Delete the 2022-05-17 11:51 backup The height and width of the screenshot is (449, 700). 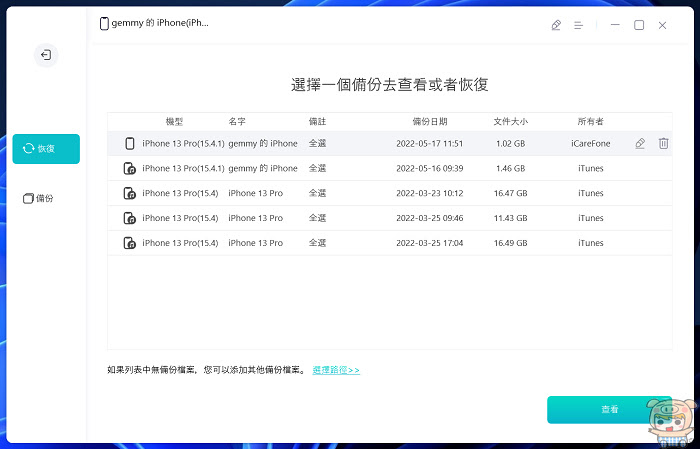point(663,143)
